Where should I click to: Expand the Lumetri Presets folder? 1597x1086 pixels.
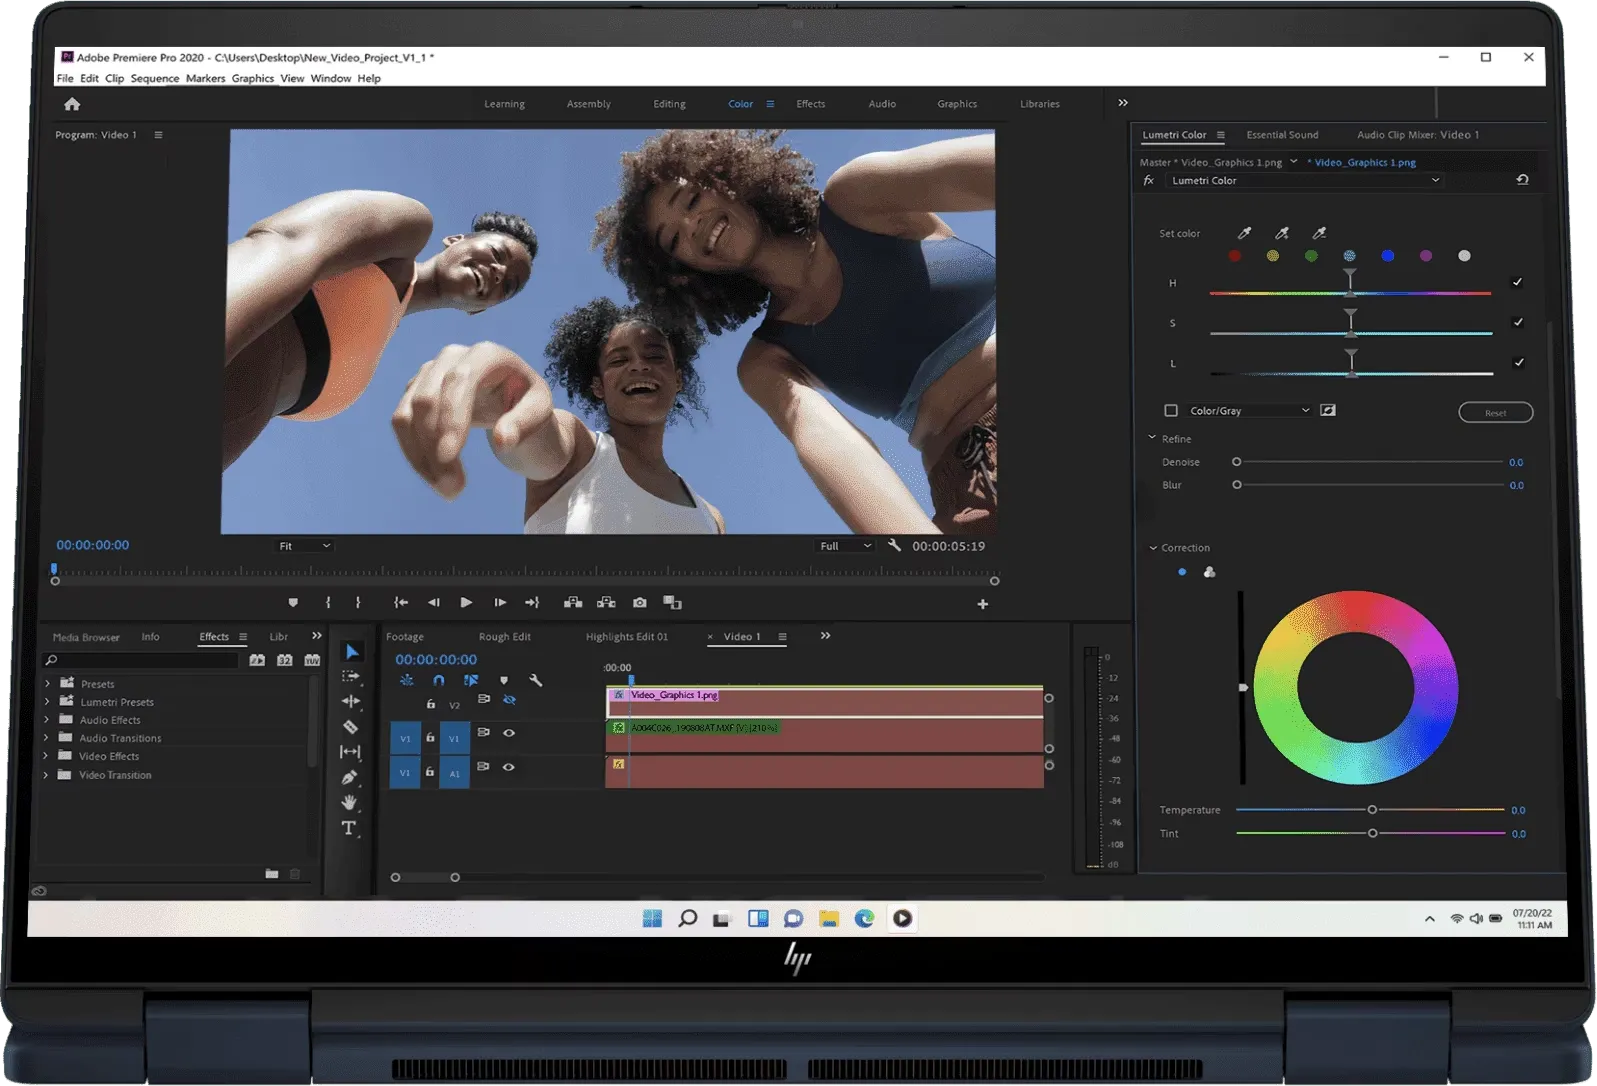click(x=47, y=702)
